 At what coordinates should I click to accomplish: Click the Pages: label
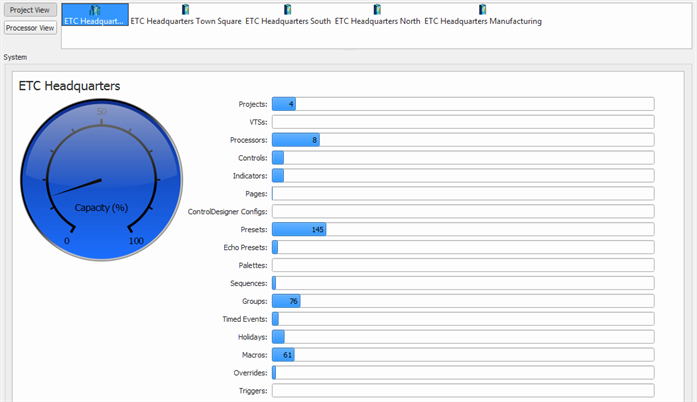click(x=256, y=194)
